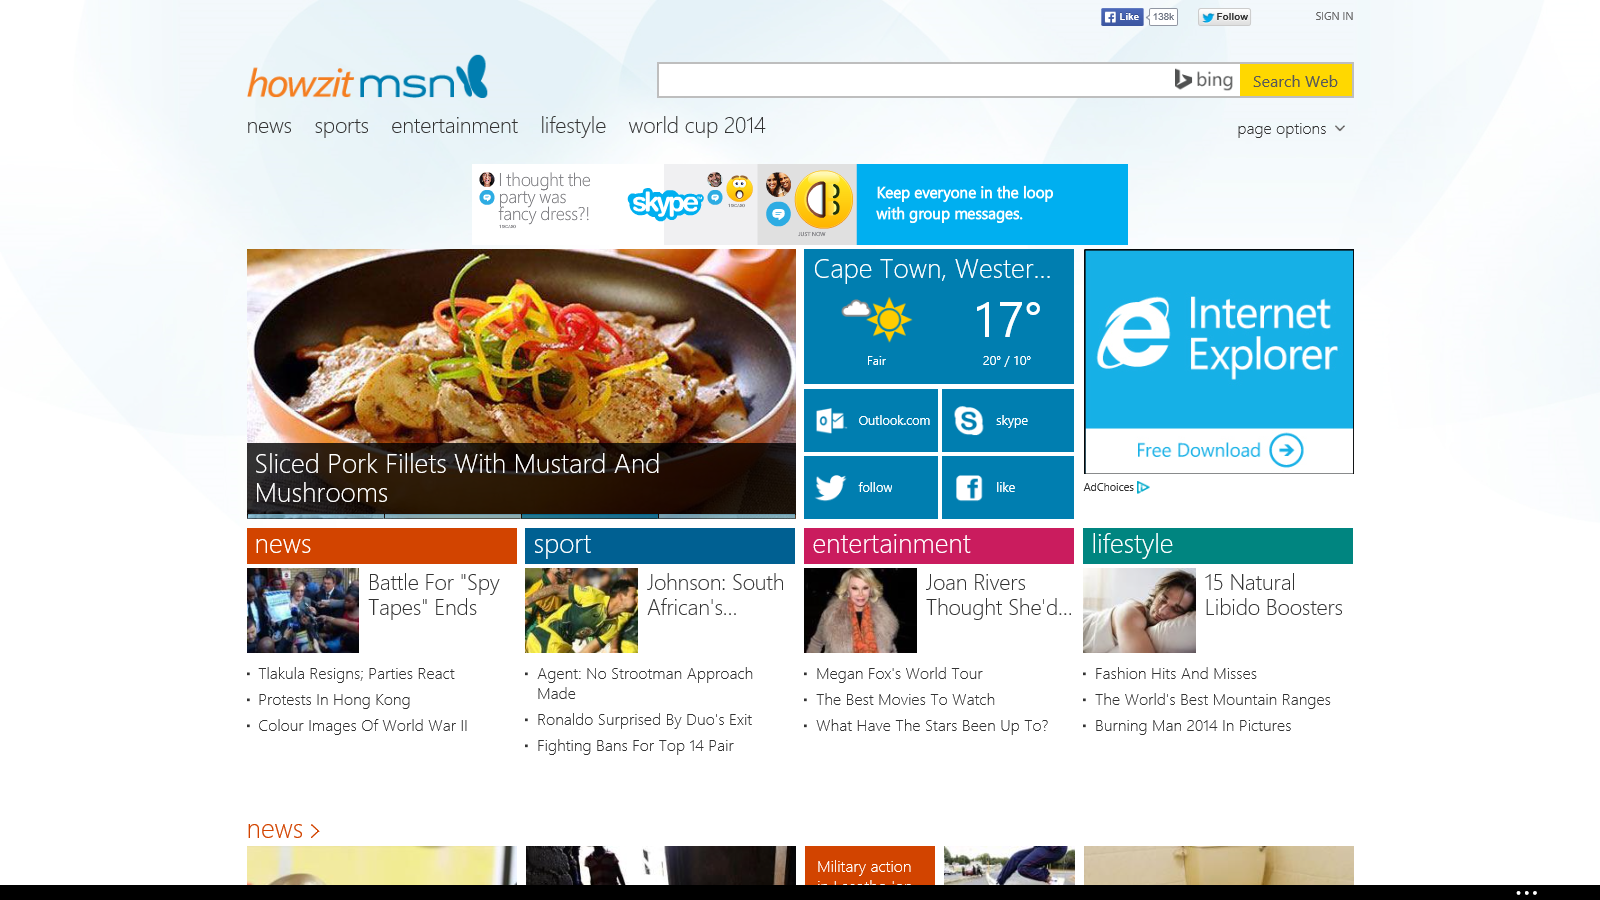Open Ronaldo Surprised By Duo's Exit

[x=644, y=720]
